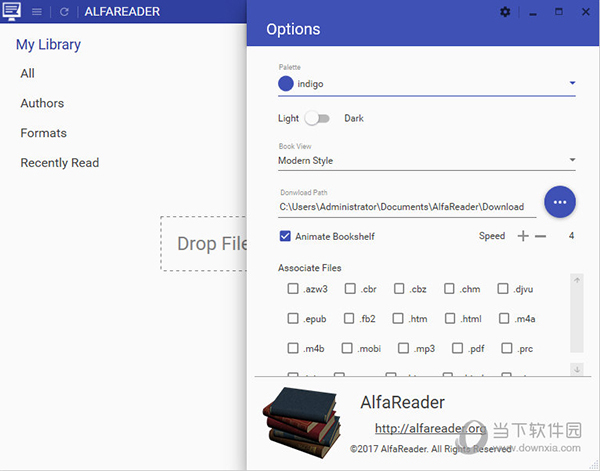600x471 pixels.
Task: Open the Palette indigo dropdown
Action: pos(427,83)
